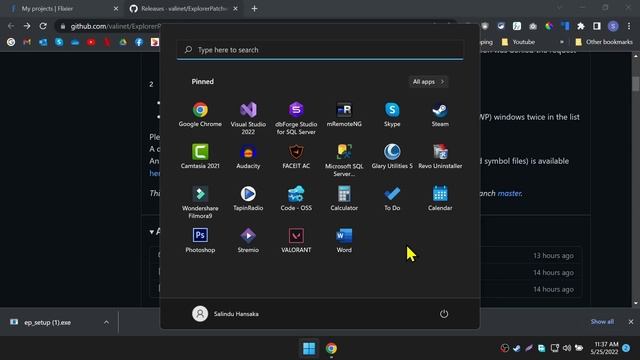Open volume control in system tray
Screen dimensions: 640x360
click(x=567, y=348)
